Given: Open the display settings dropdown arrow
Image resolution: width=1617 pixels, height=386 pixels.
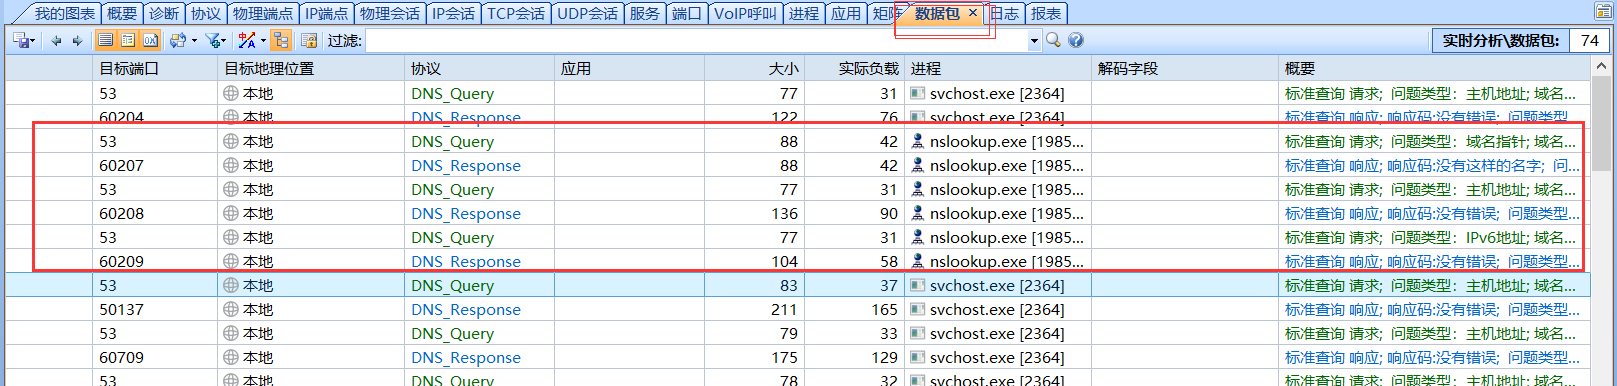Looking at the screenshot, I should point(194,41).
